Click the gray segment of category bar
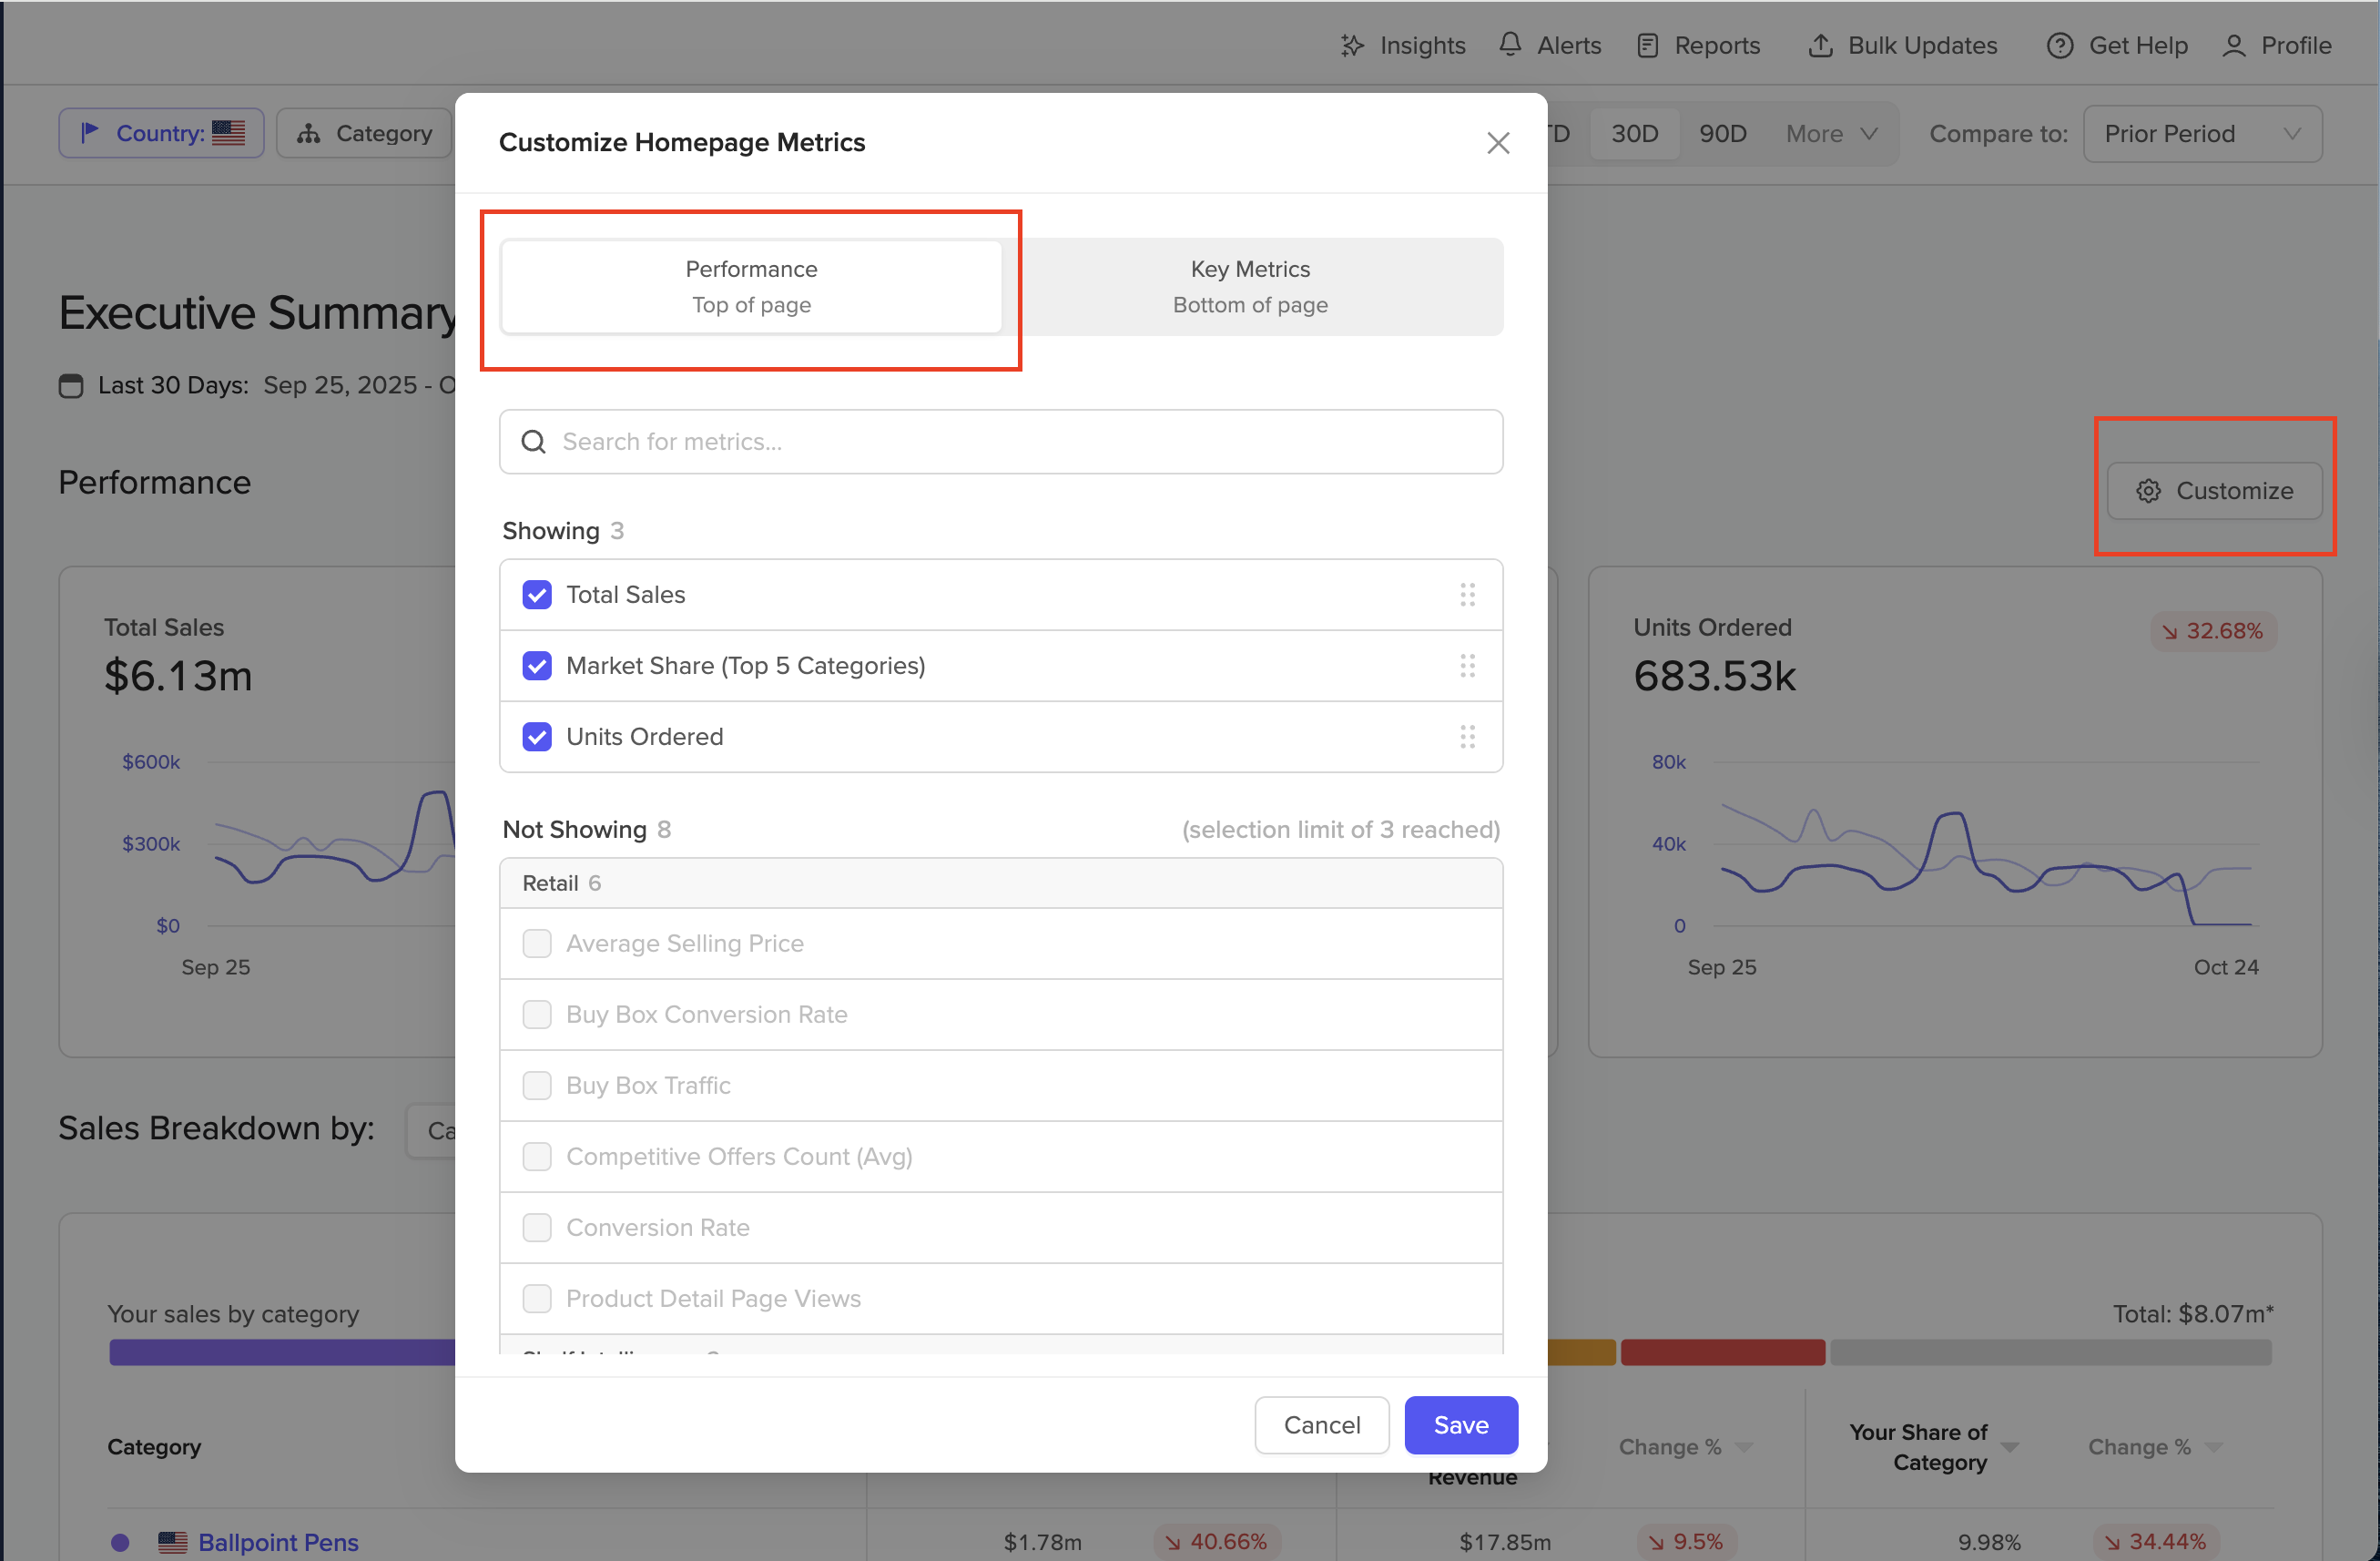The image size is (2380, 1561). point(2050,1352)
